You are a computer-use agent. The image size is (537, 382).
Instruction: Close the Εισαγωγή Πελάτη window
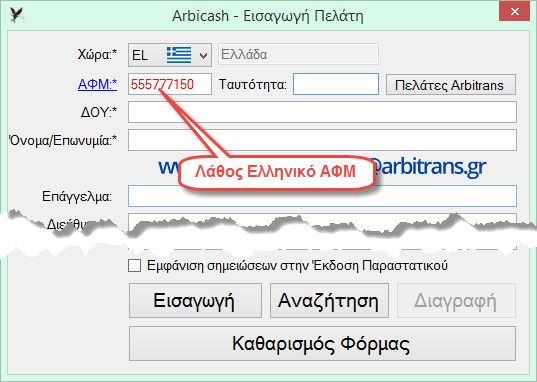tap(514, 12)
